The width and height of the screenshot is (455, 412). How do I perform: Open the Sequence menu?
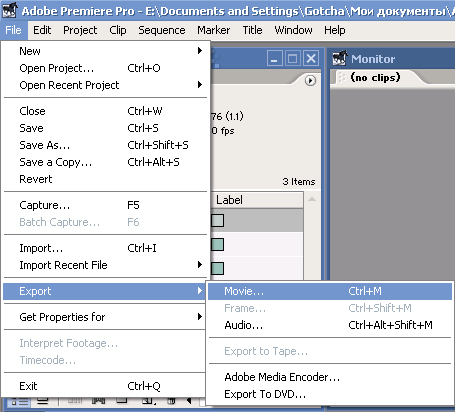coord(162,30)
